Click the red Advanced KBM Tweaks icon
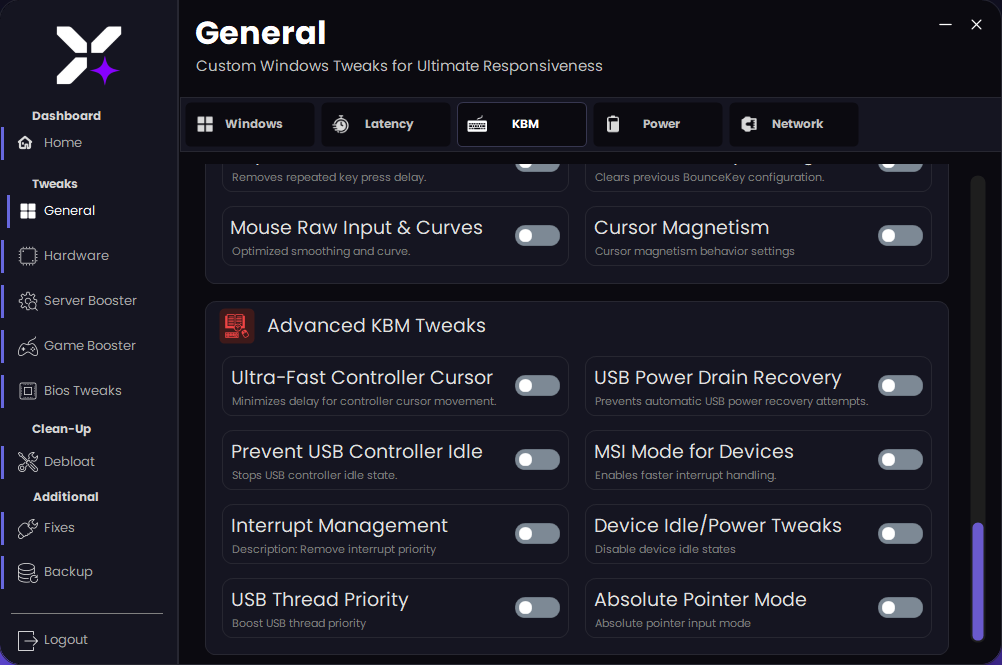The image size is (1002, 665). click(x=237, y=326)
